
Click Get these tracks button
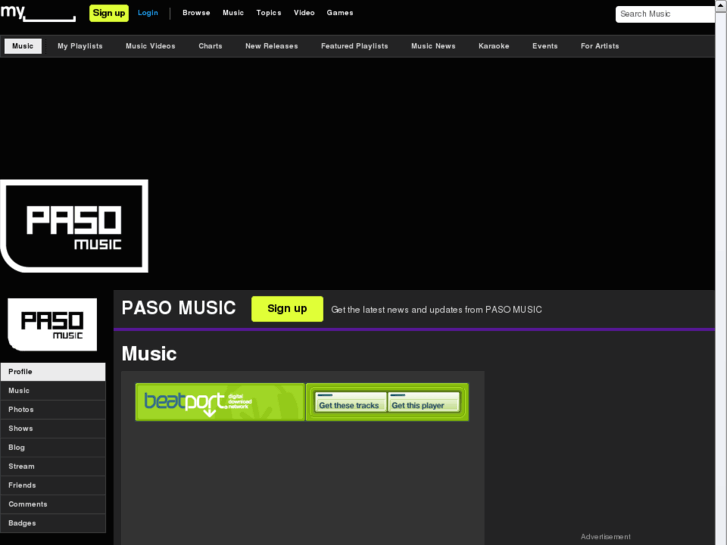350,402
